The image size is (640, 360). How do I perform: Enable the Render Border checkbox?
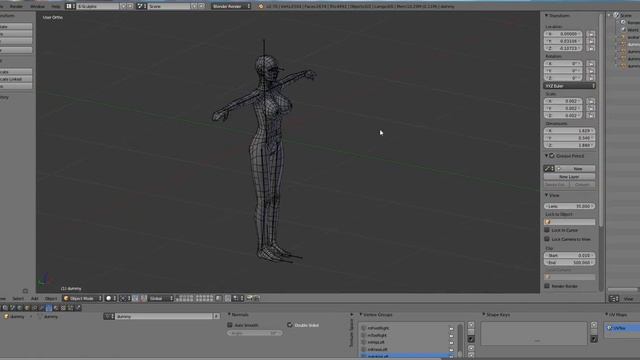coord(547,286)
